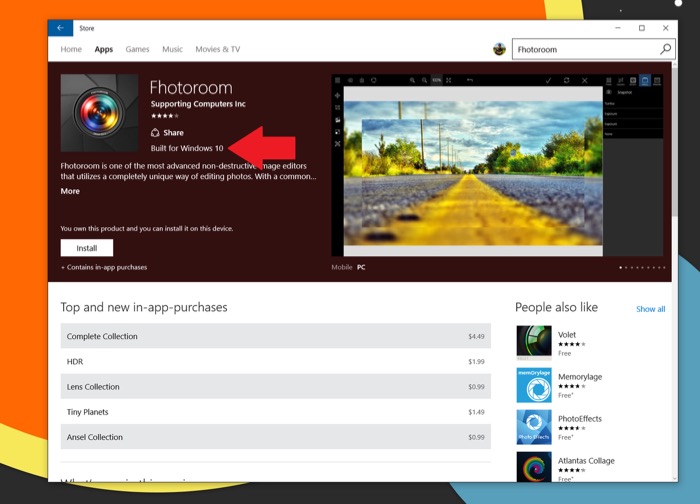Open the Memorylage app icon

(533, 385)
